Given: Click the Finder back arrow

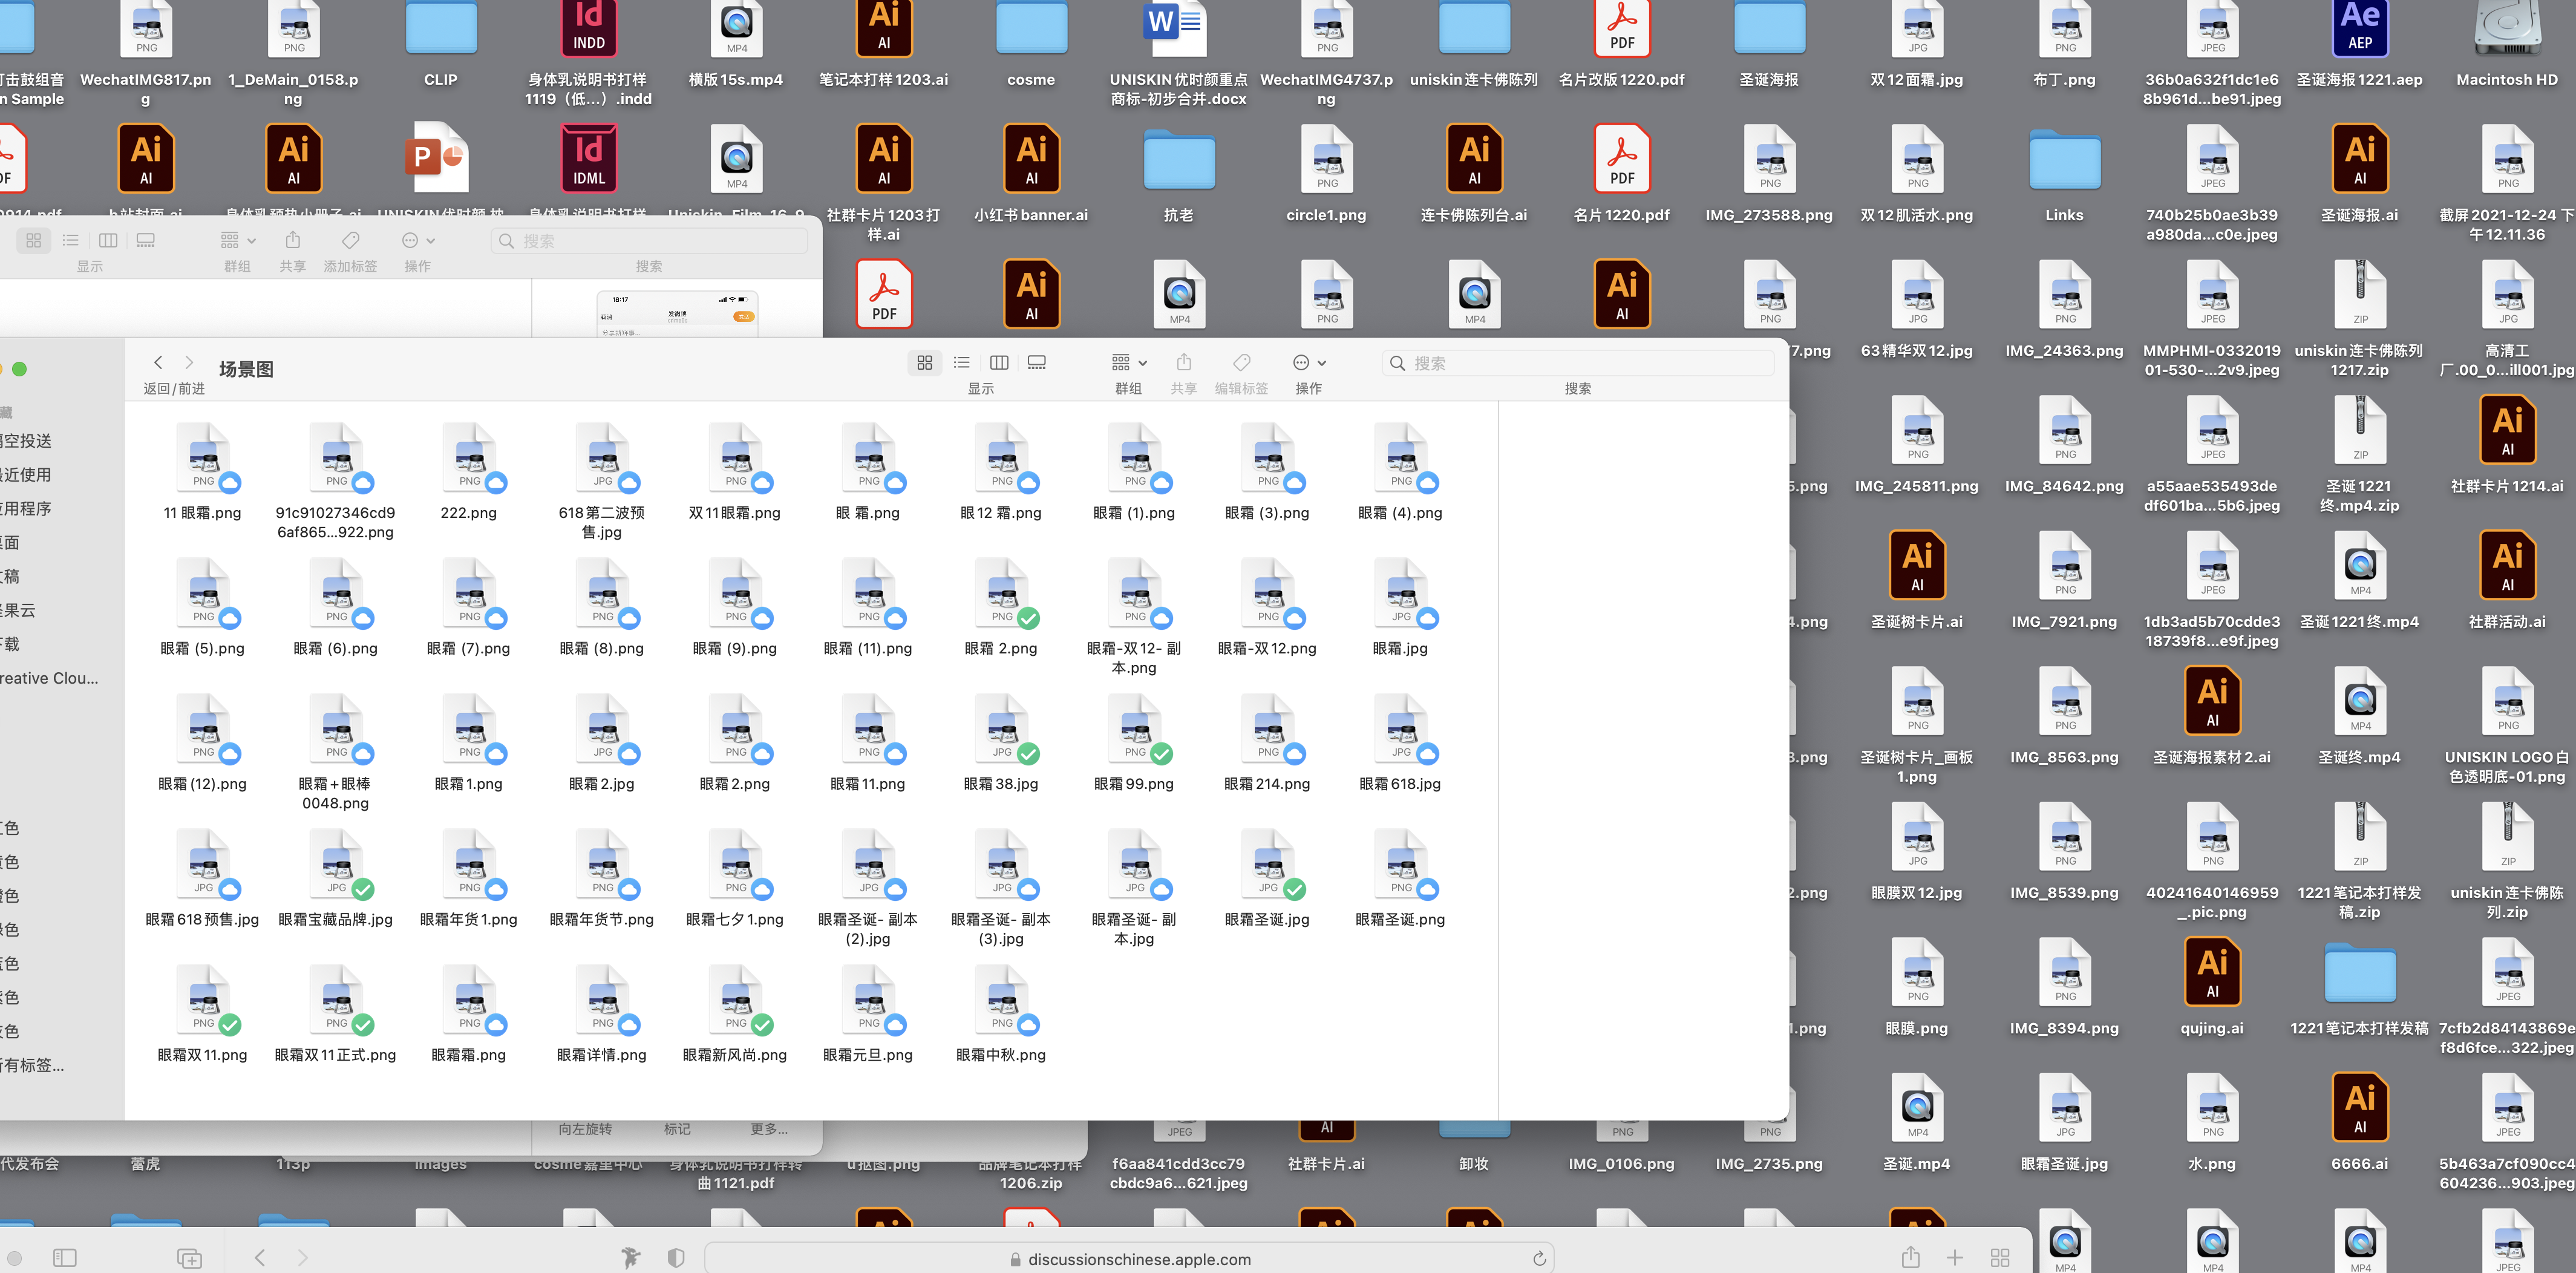Looking at the screenshot, I should (x=158, y=363).
